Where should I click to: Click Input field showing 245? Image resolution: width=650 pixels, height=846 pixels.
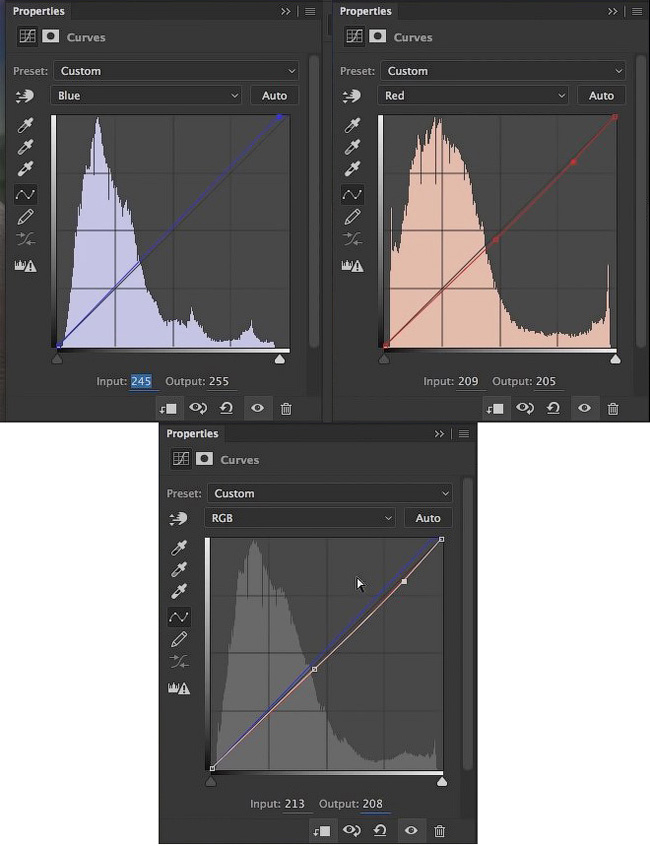[141, 381]
